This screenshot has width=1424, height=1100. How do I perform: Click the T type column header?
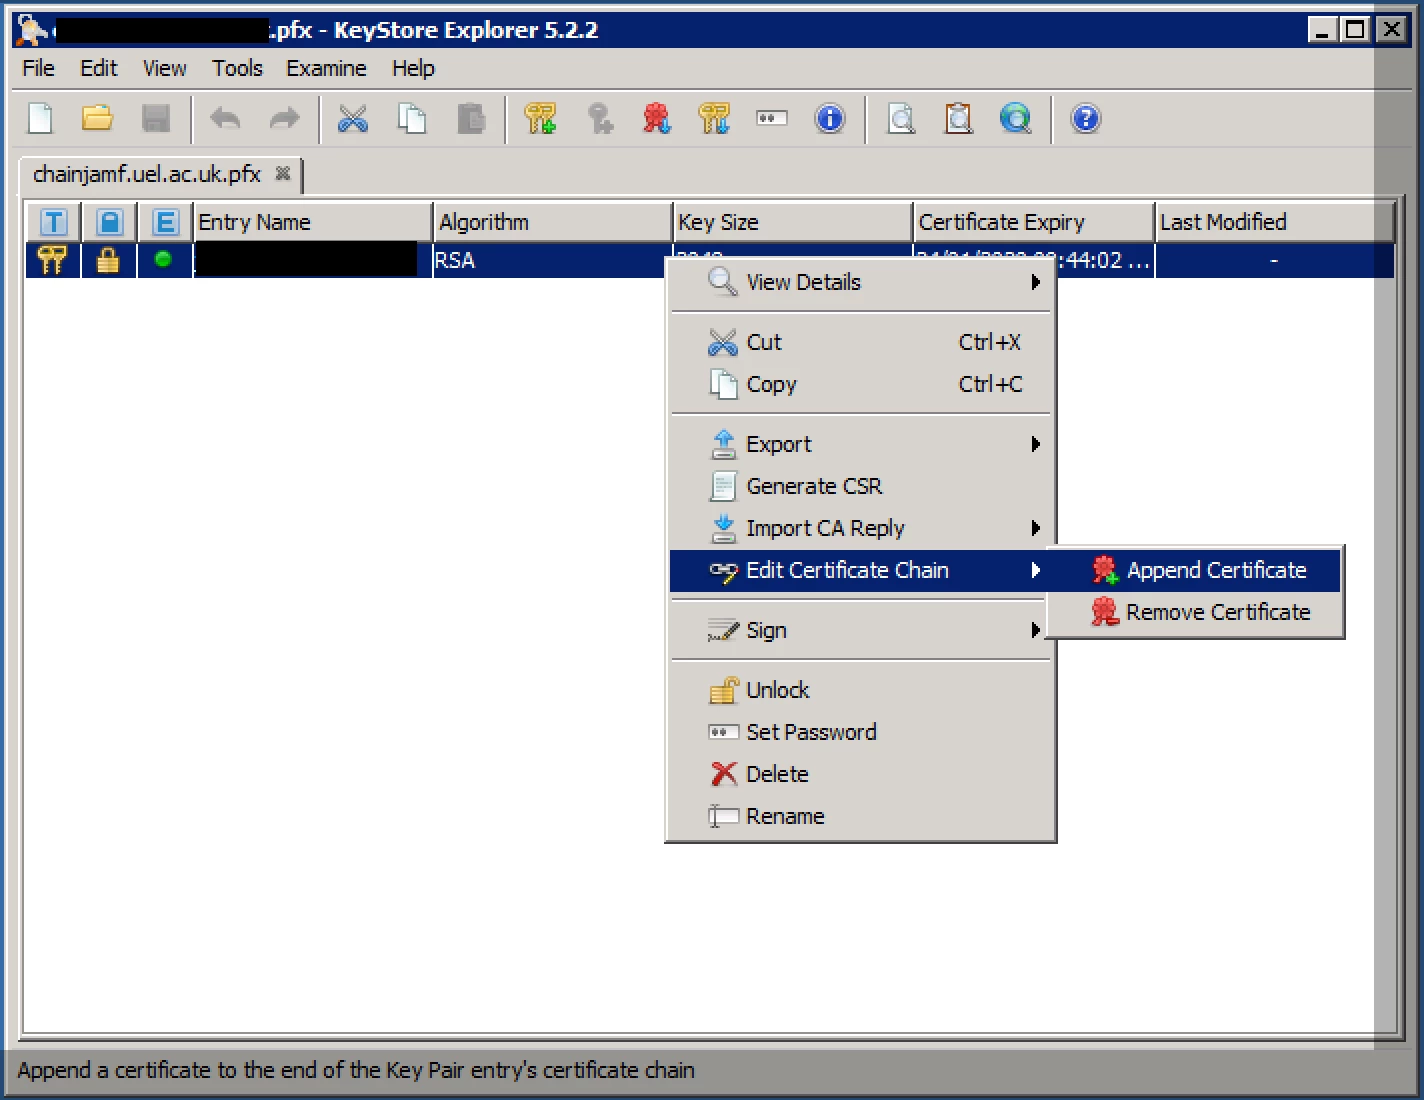pos(53,222)
